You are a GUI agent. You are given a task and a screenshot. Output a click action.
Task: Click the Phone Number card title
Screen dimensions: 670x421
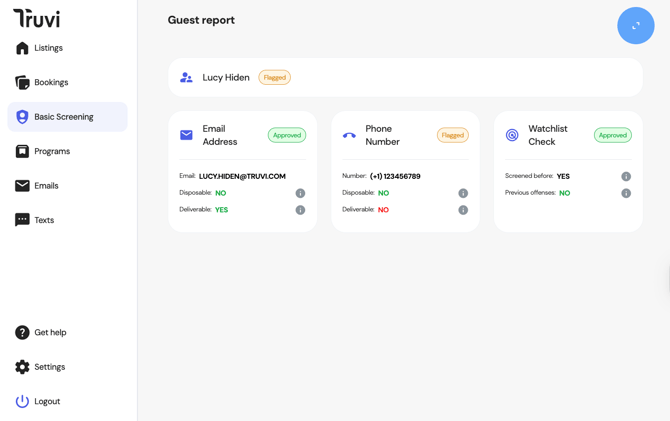(x=382, y=135)
